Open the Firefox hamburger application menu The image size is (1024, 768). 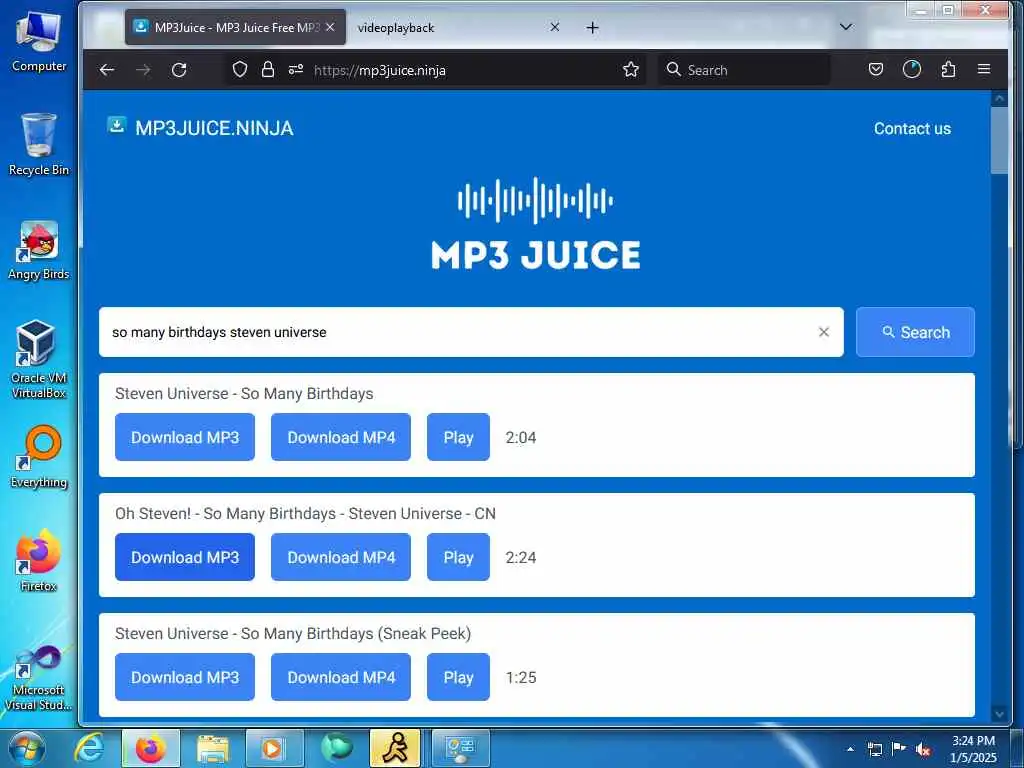pyautogui.click(x=984, y=69)
